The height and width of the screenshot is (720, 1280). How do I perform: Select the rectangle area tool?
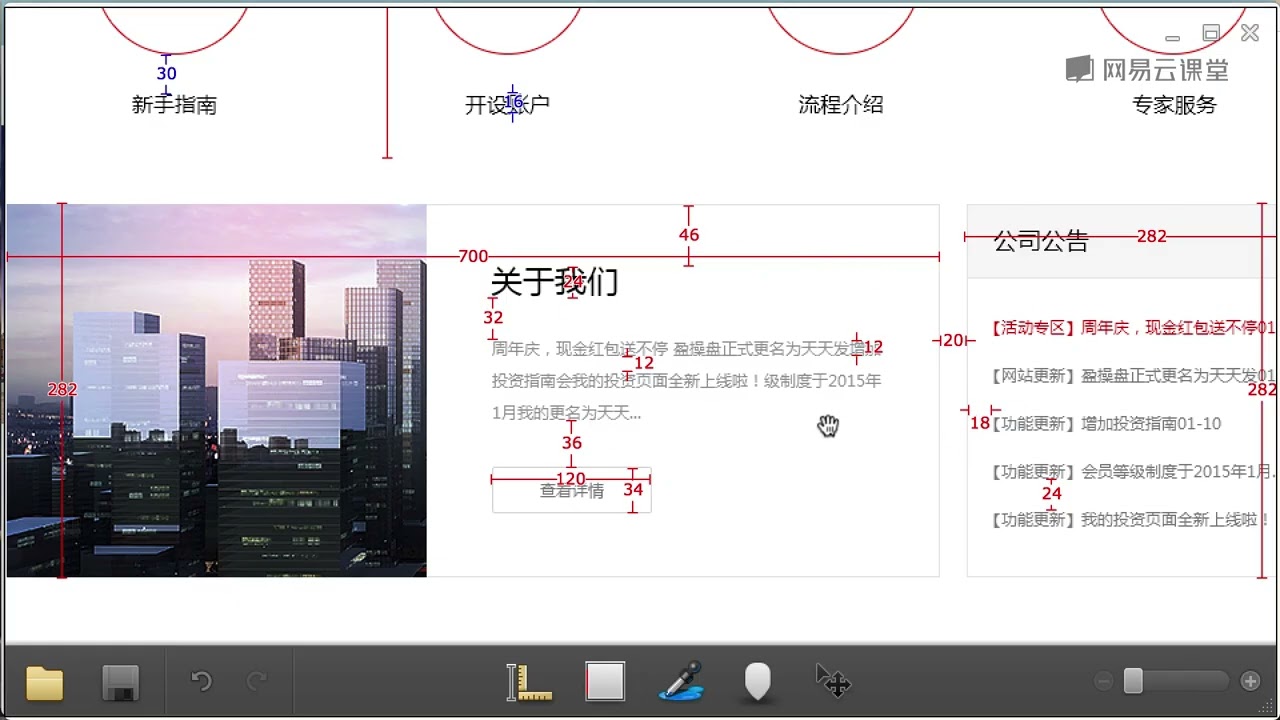(605, 682)
